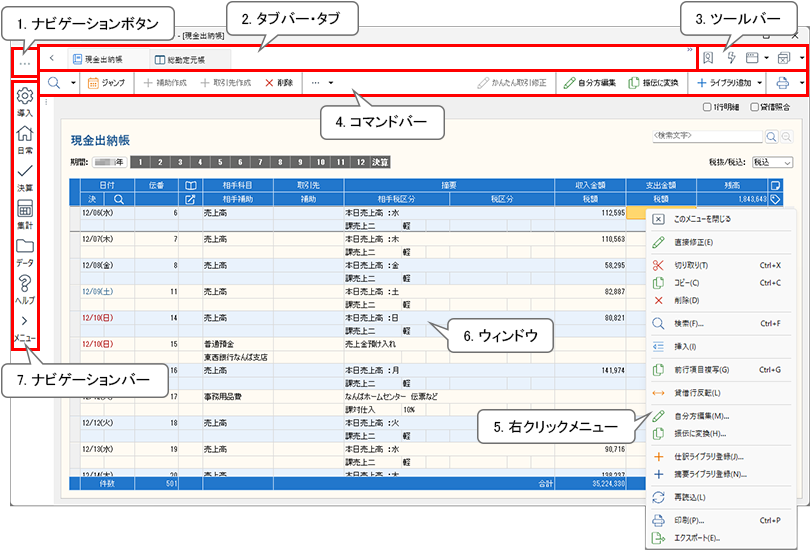
Task: Choose 再読込(L) in the context menu
Action: 719,497
